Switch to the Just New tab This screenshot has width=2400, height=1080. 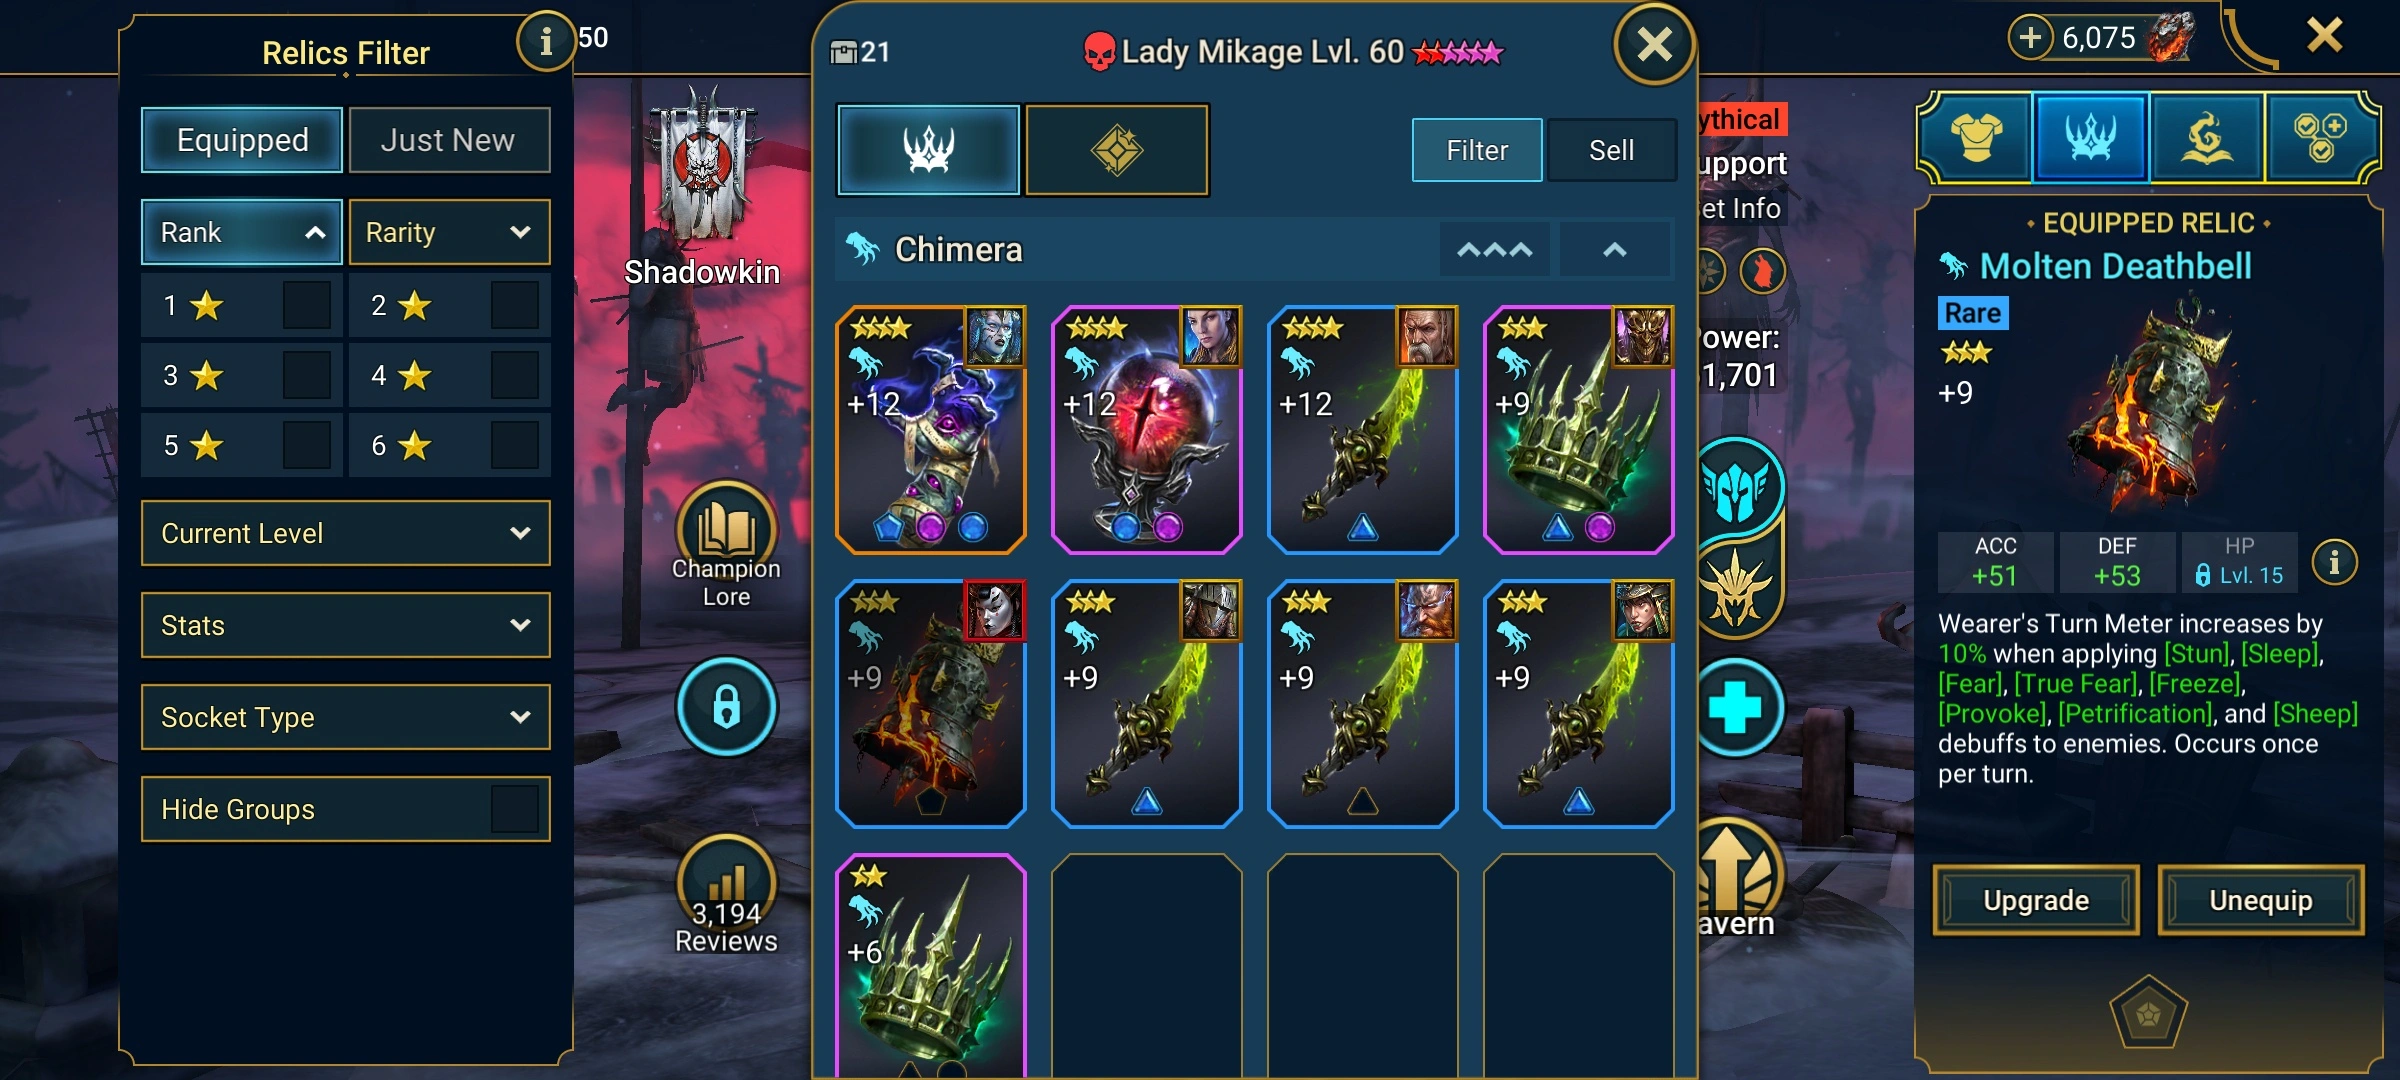pyautogui.click(x=449, y=140)
